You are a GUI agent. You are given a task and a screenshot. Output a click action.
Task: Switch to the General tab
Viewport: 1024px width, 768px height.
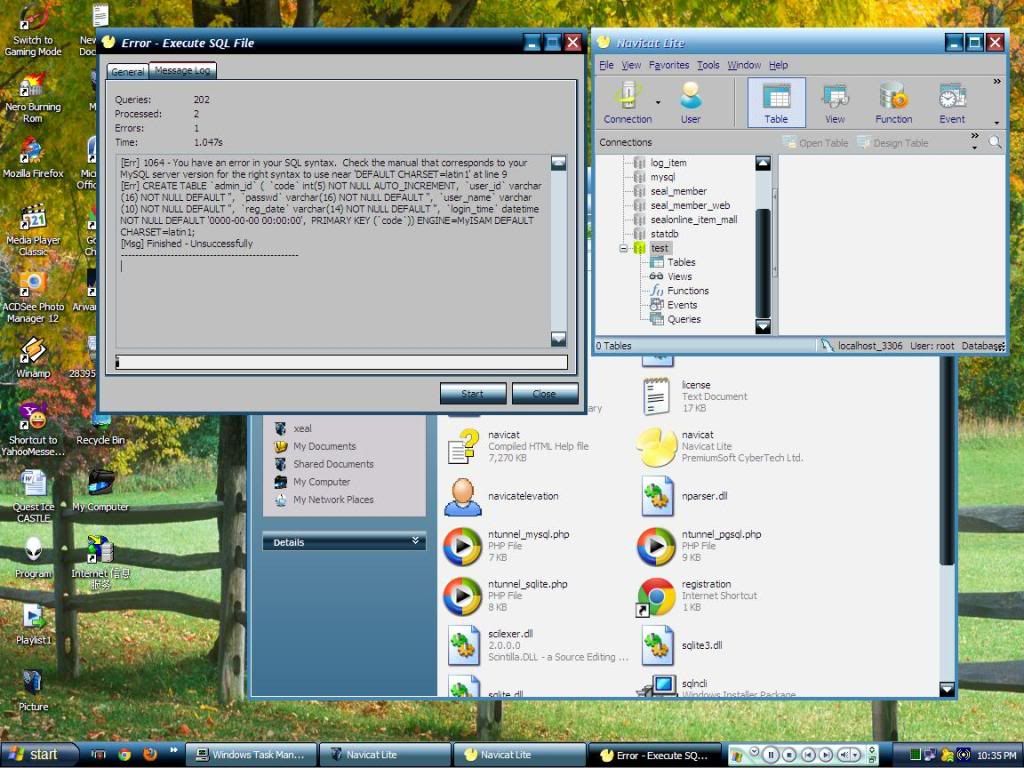[128, 71]
